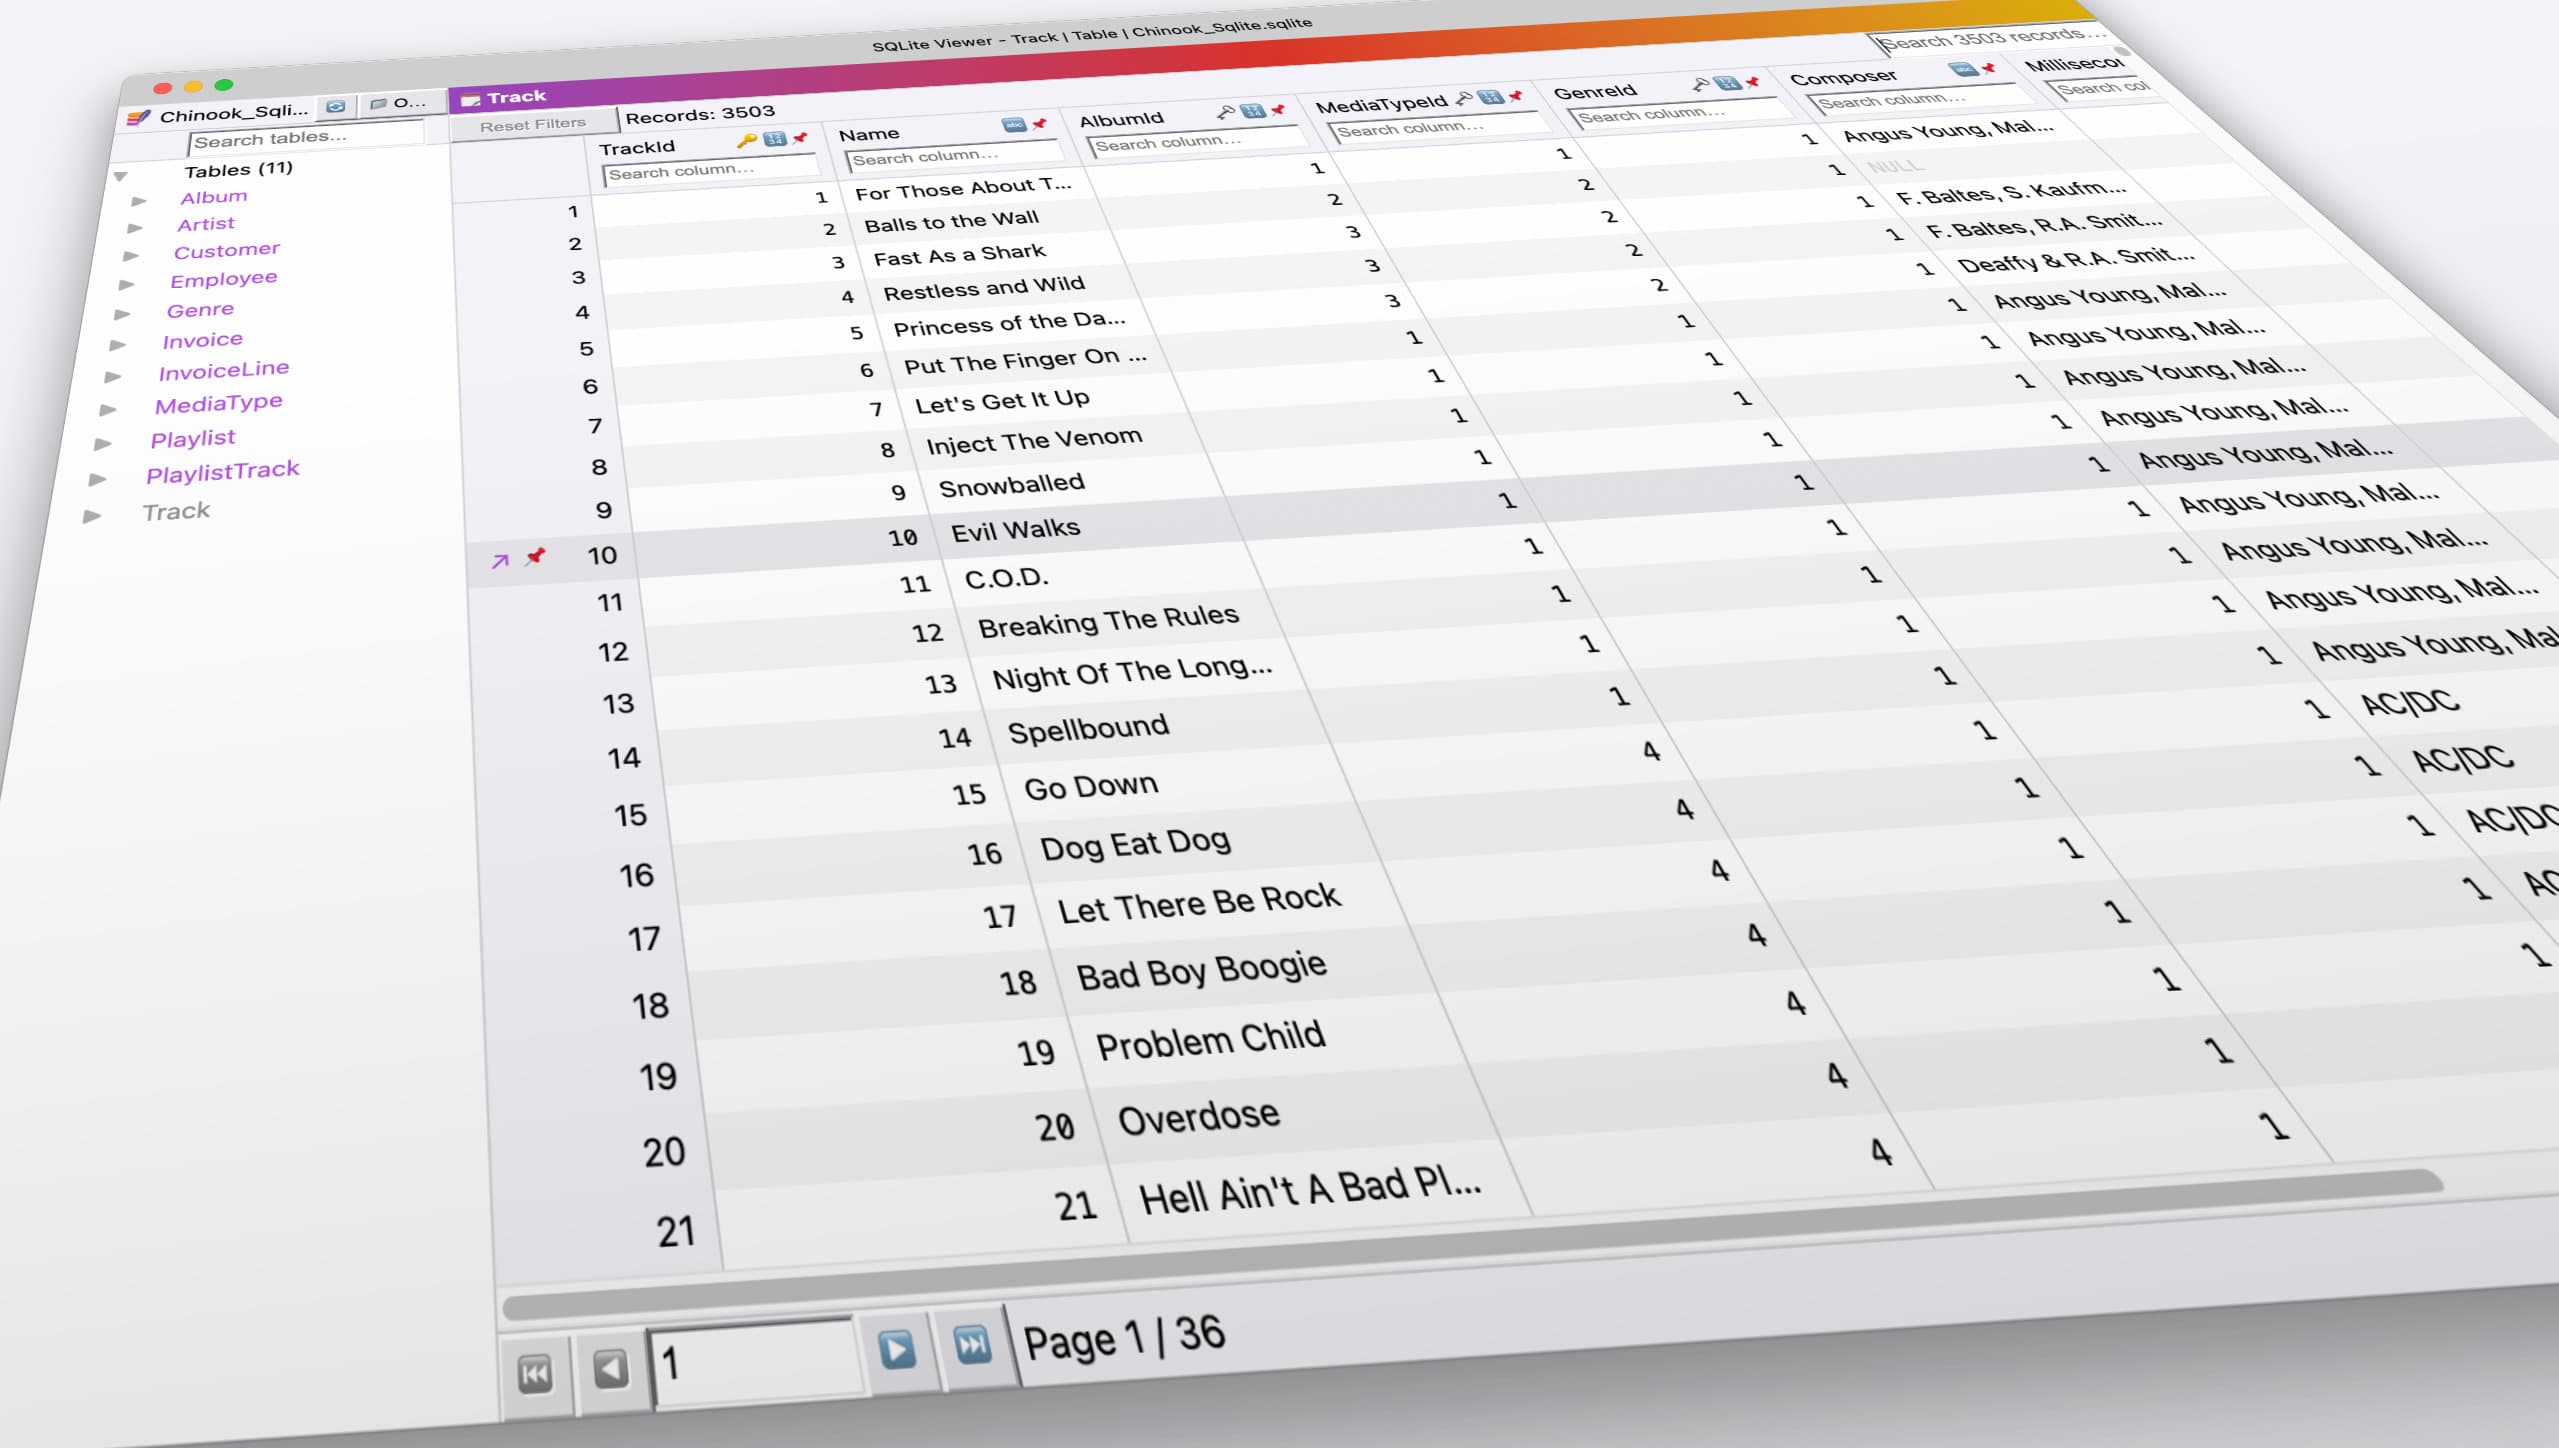Click the numeric type icon on the AlbumId column

click(1253, 112)
